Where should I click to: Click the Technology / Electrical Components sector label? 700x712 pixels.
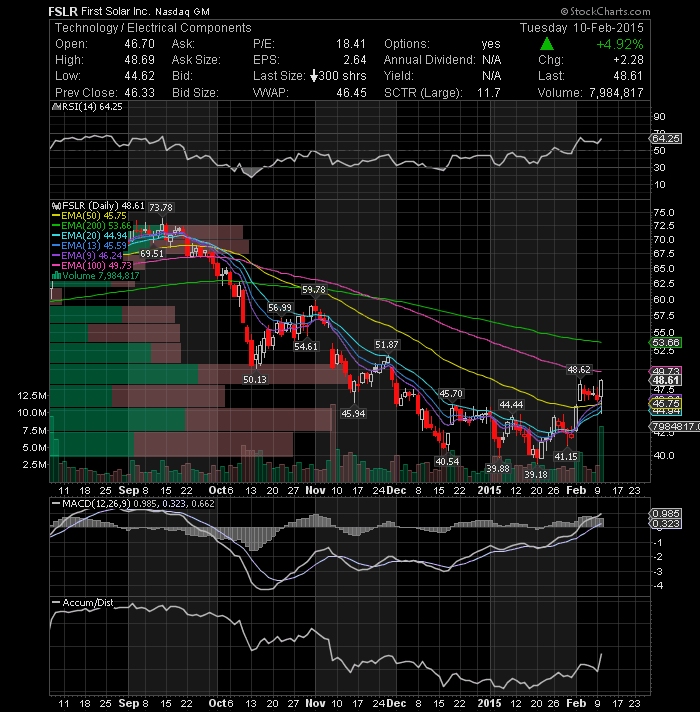[x=153, y=28]
